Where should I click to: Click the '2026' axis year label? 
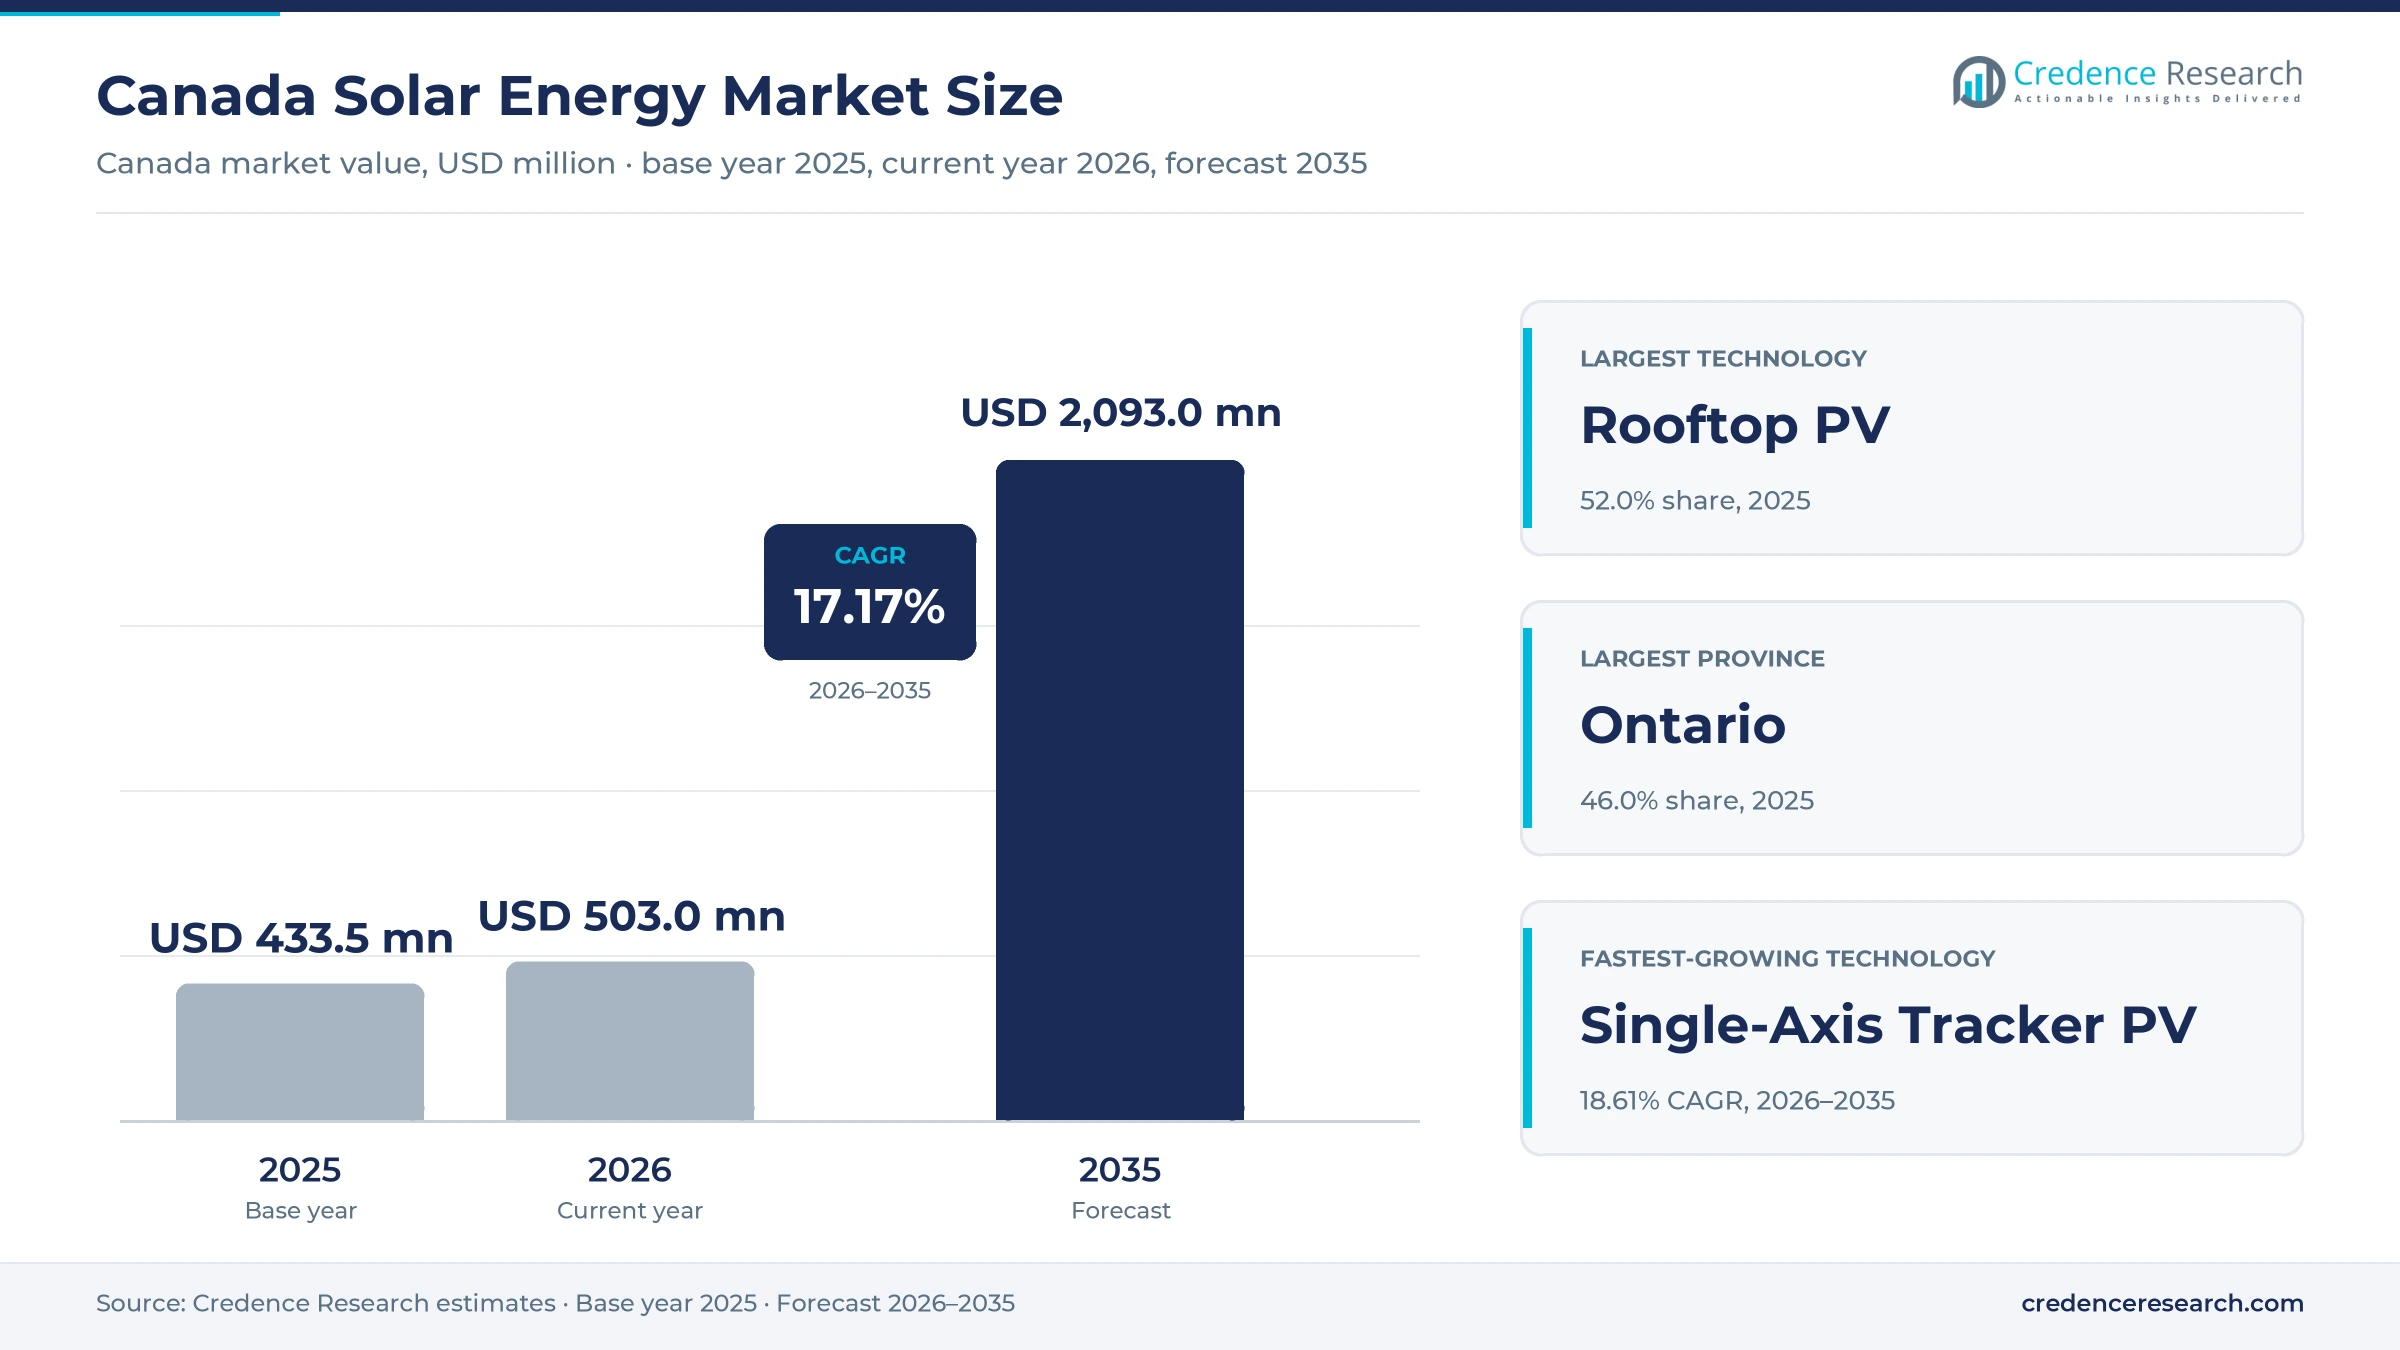[x=630, y=1169]
